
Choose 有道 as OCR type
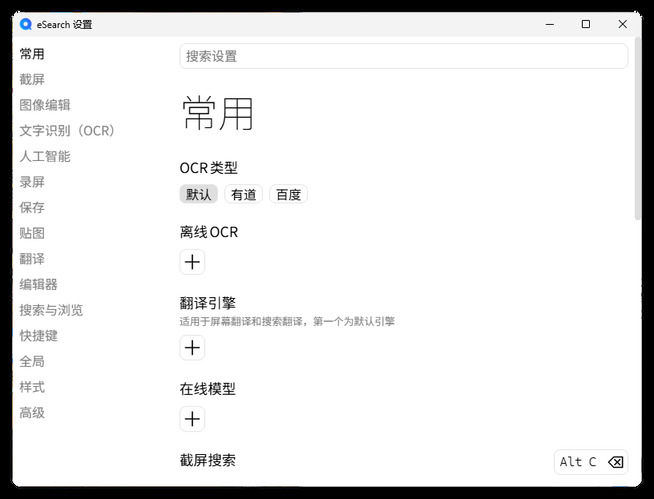(243, 195)
